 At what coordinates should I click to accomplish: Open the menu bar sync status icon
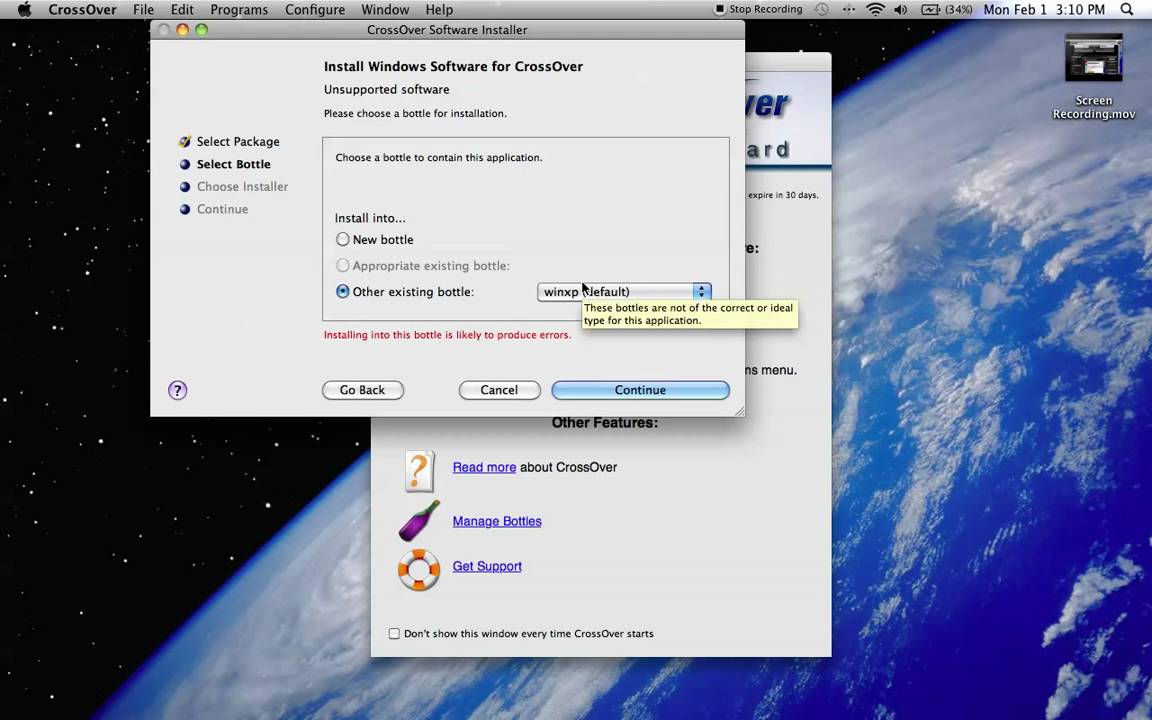(x=849, y=10)
